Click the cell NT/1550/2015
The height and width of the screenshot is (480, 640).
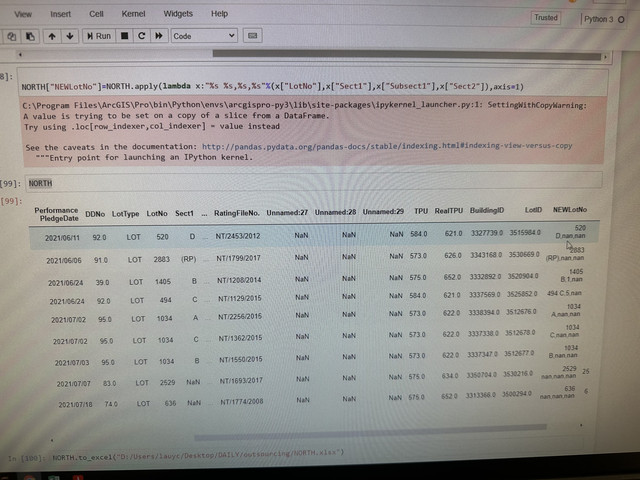(x=241, y=359)
